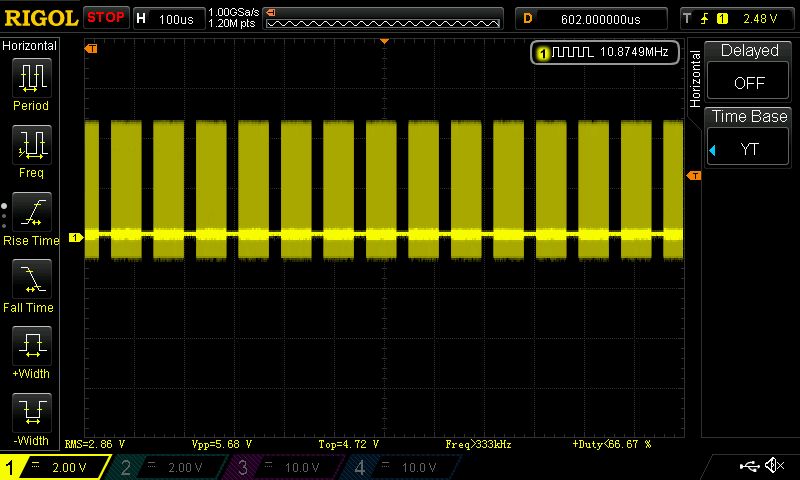
Task: Select the channel 4 tab
Action: 403,467
